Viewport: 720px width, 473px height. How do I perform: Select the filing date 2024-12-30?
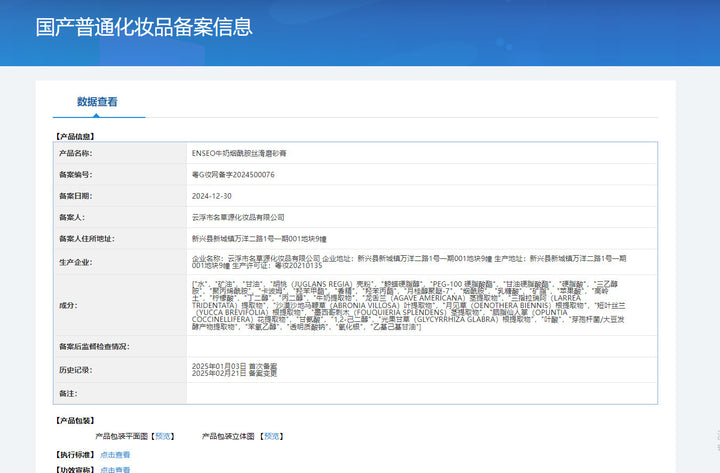[212, 196]
